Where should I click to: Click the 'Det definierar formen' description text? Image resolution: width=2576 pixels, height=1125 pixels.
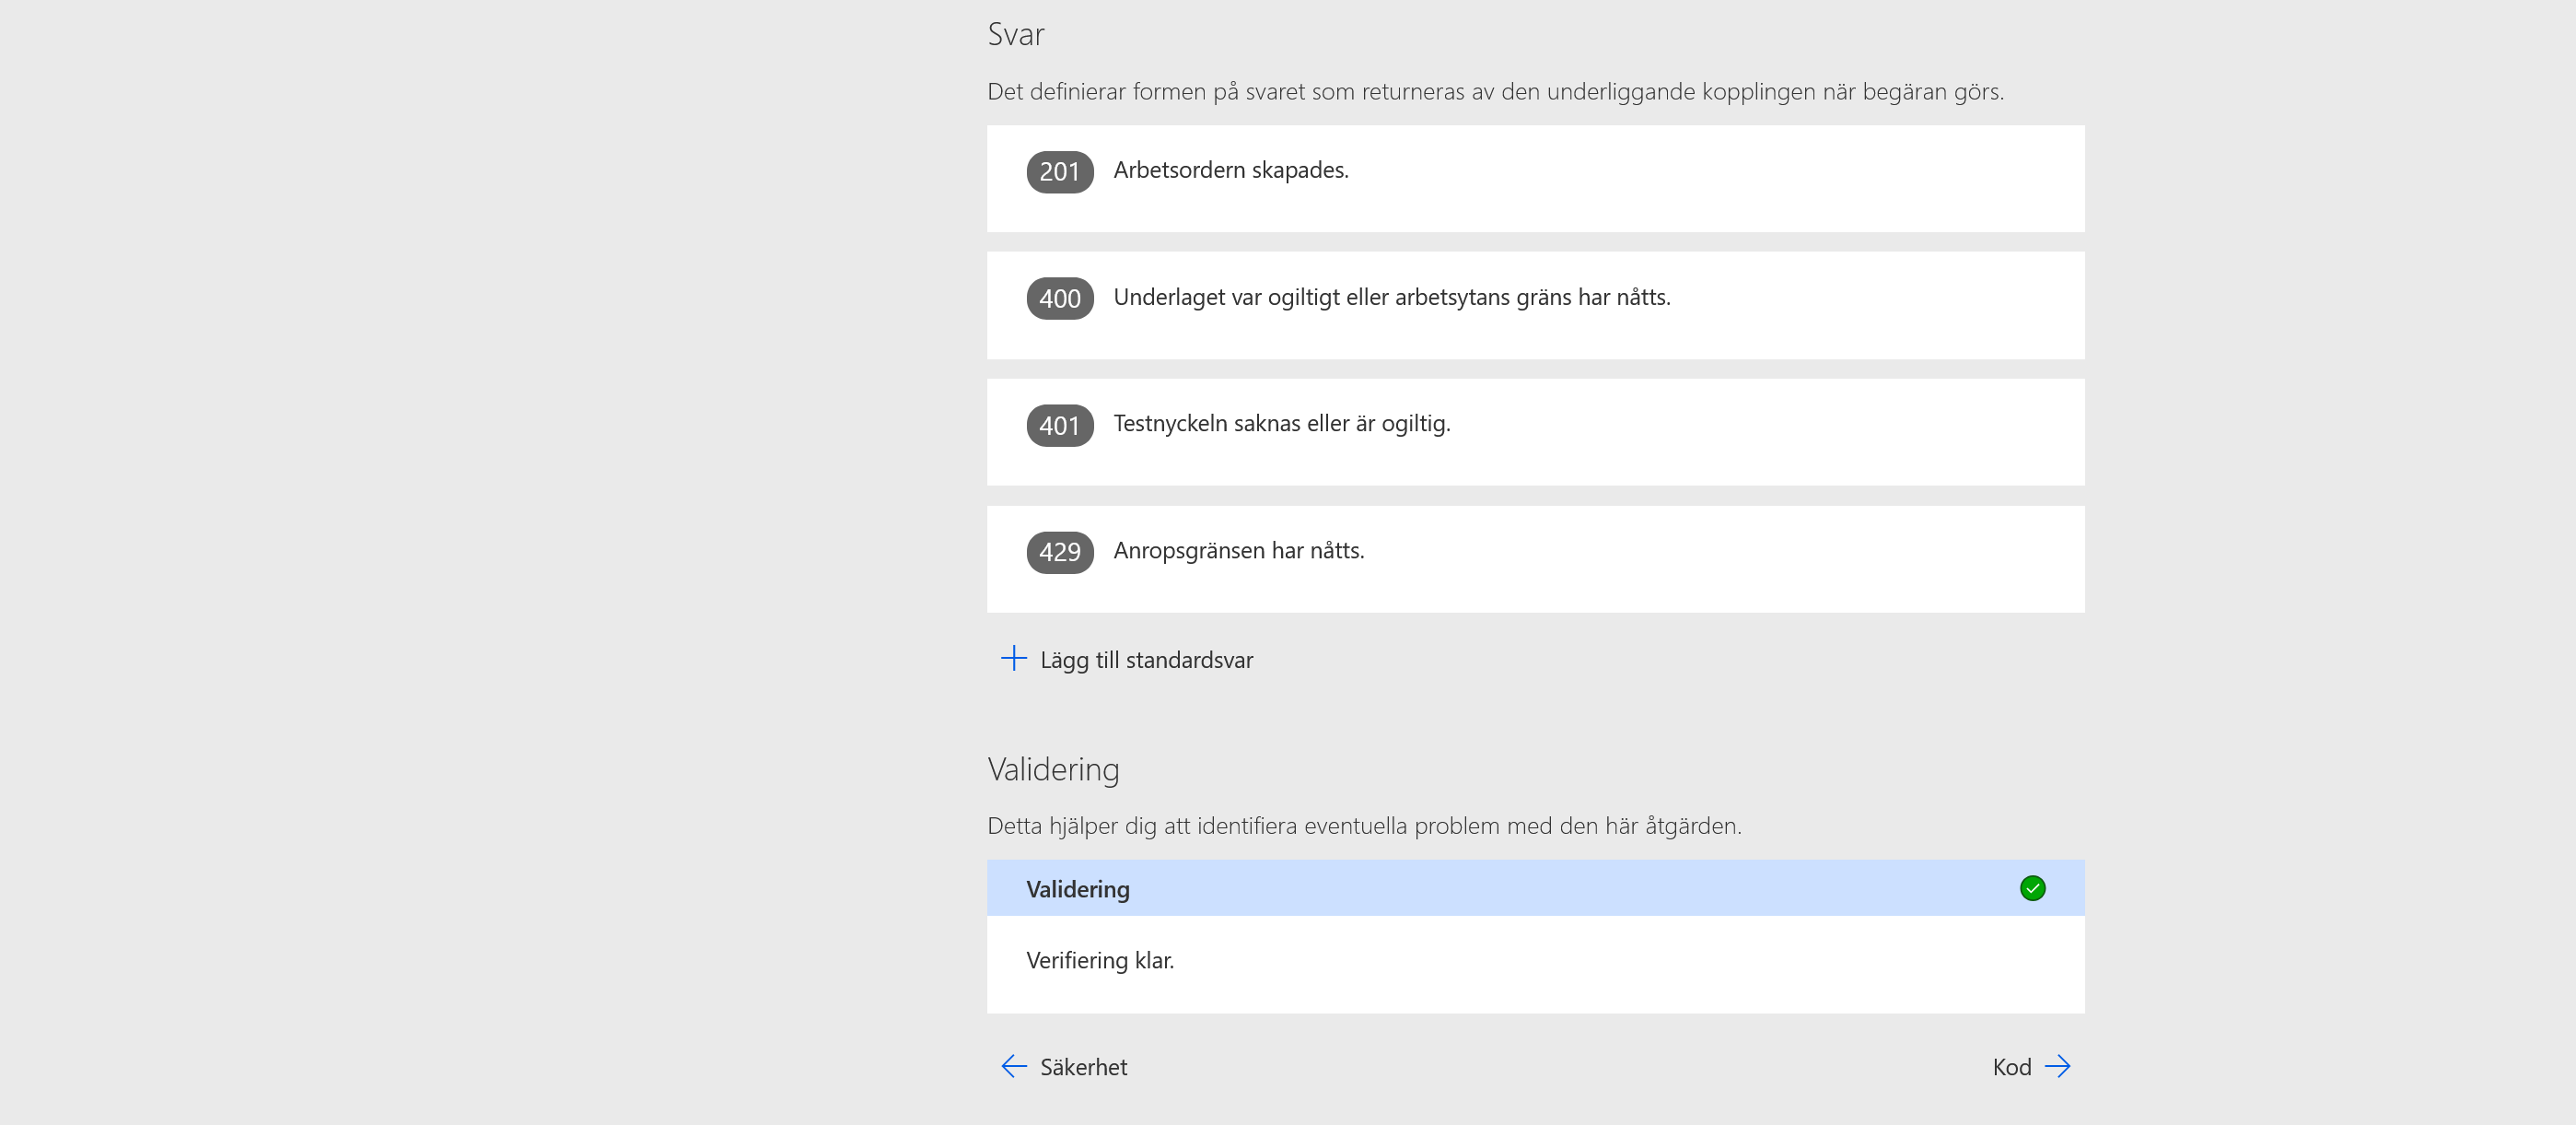tap(1495, 92)
